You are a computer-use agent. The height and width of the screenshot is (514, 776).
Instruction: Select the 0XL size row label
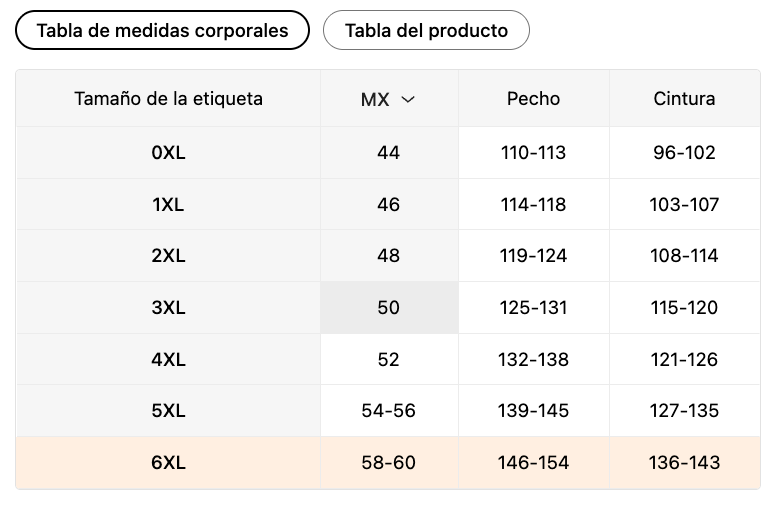168,153
